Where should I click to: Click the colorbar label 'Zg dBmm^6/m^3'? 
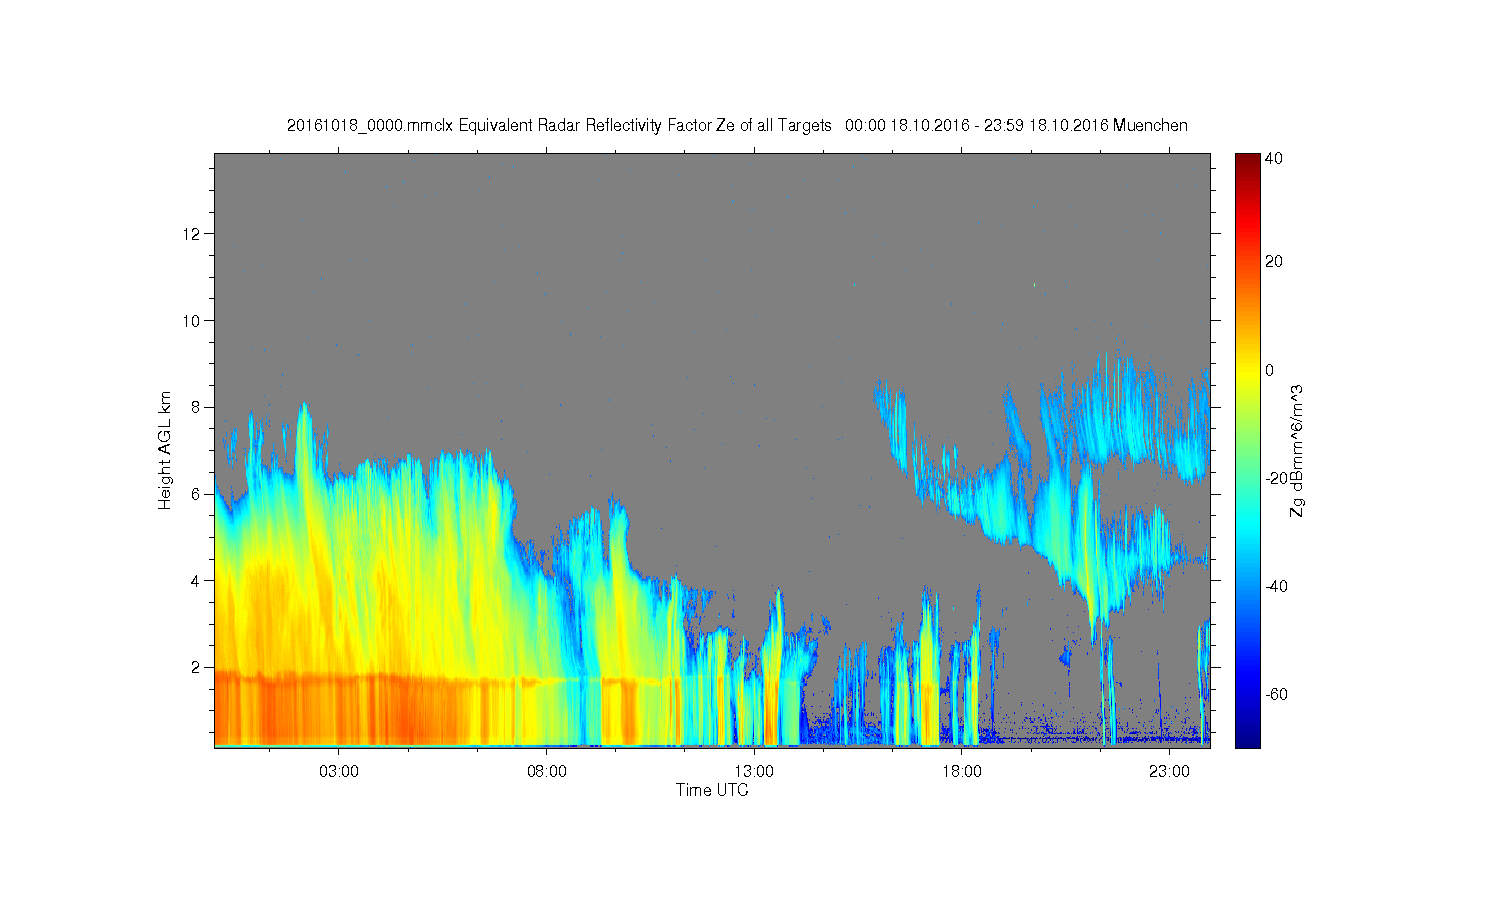click(1297, 450)
